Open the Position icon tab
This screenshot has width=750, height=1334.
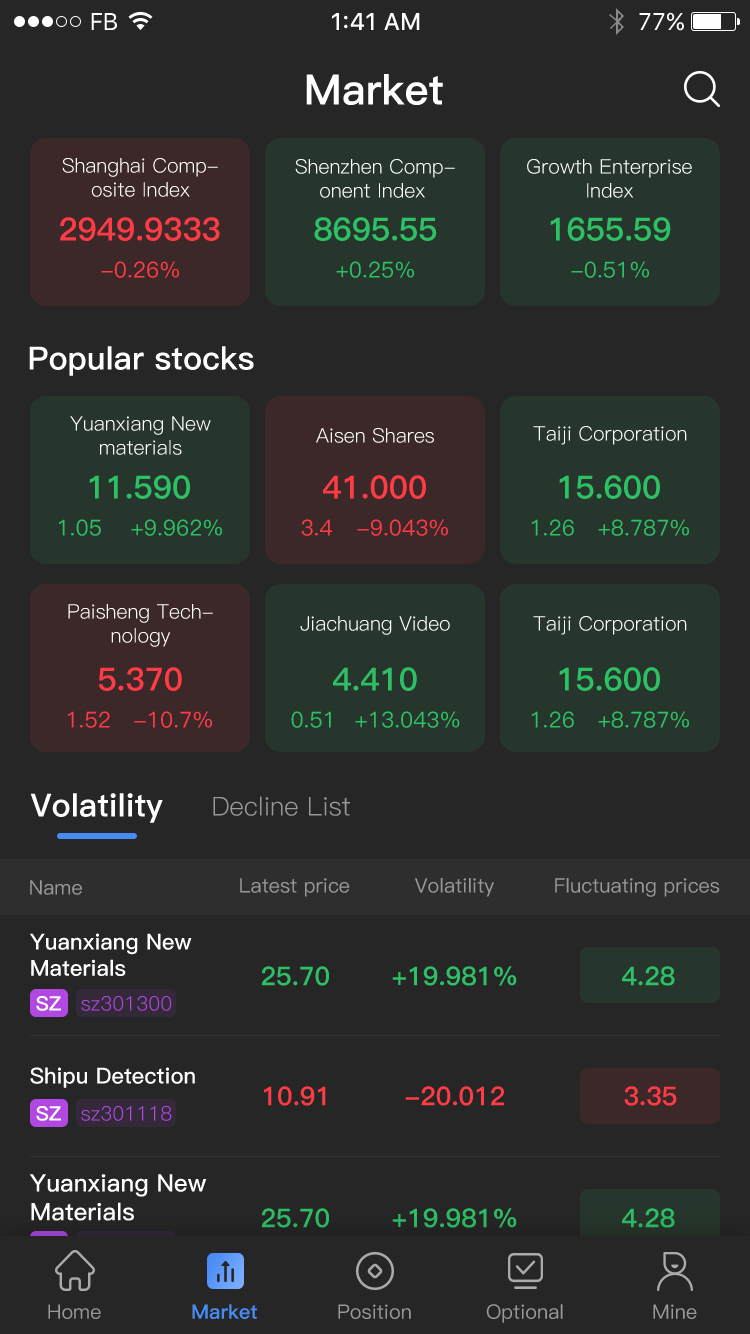[375, 1272]
